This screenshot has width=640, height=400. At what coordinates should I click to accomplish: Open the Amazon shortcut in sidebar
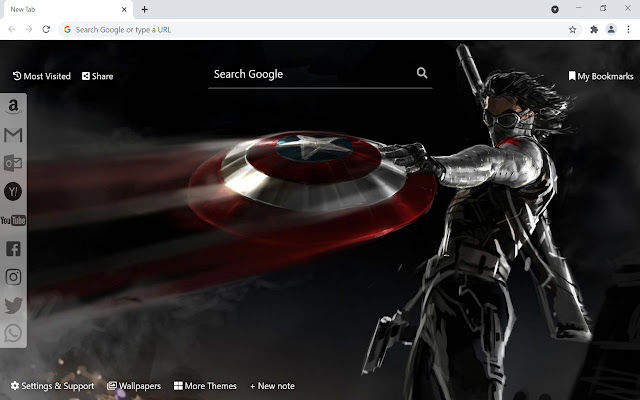(13, 107)
